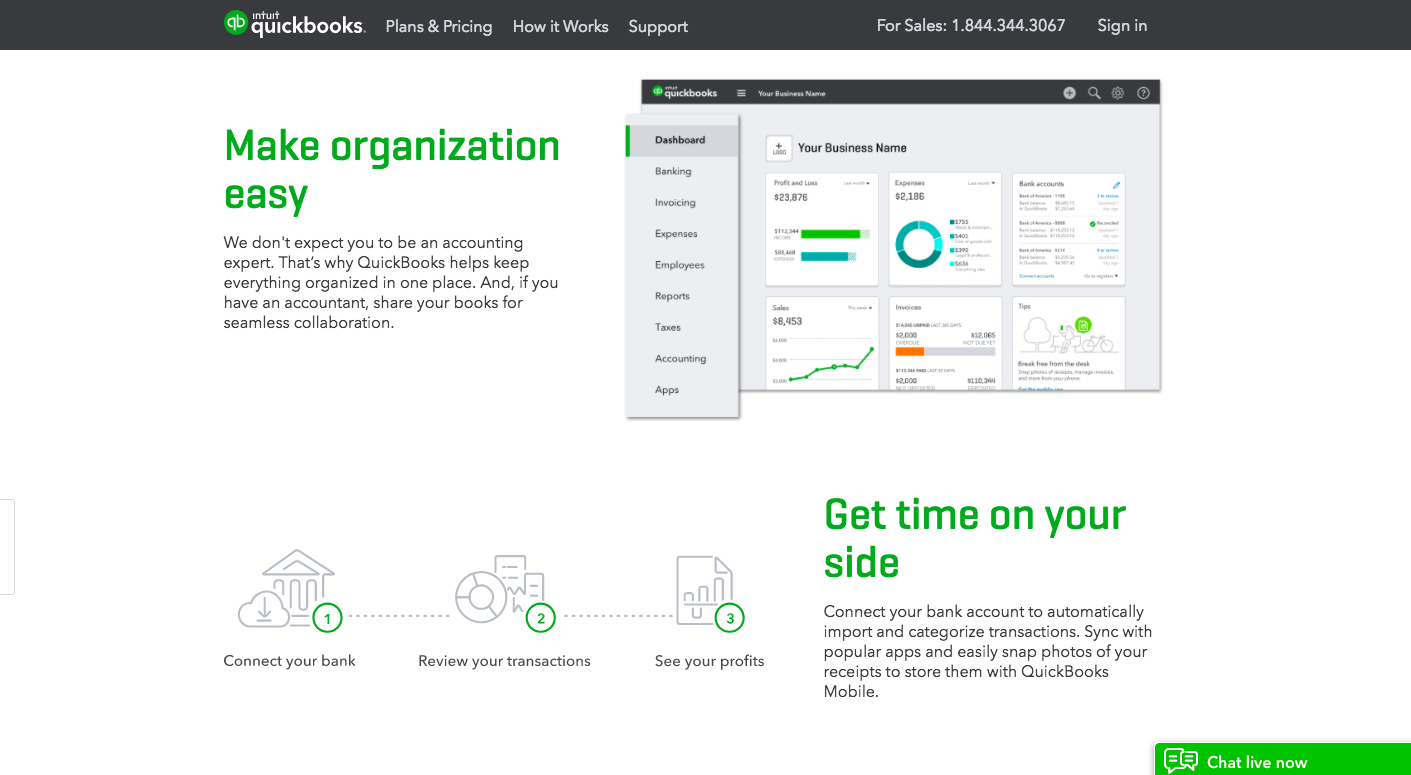Click the green Reconciled checkmark icon

pos(1093,223)
